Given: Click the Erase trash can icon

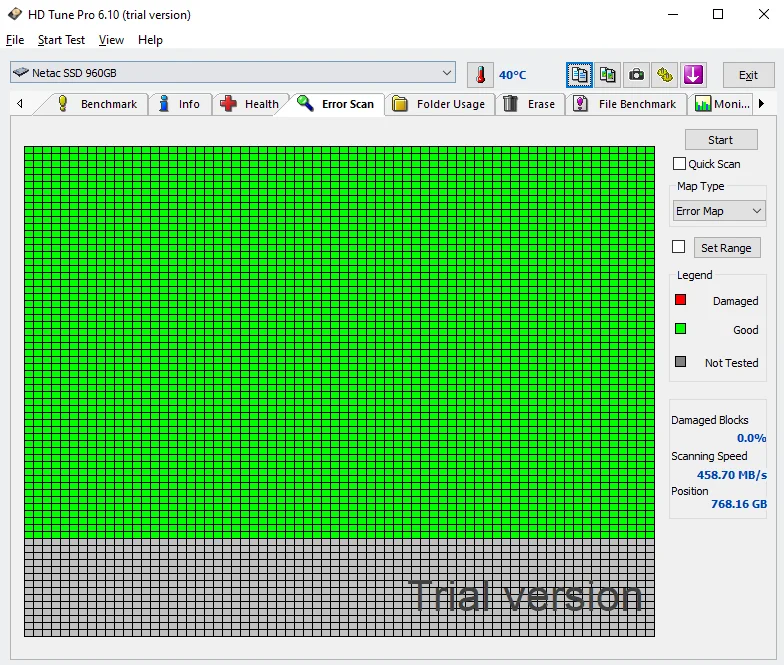Looking at the screenshot, I should [x=510, y=104].
